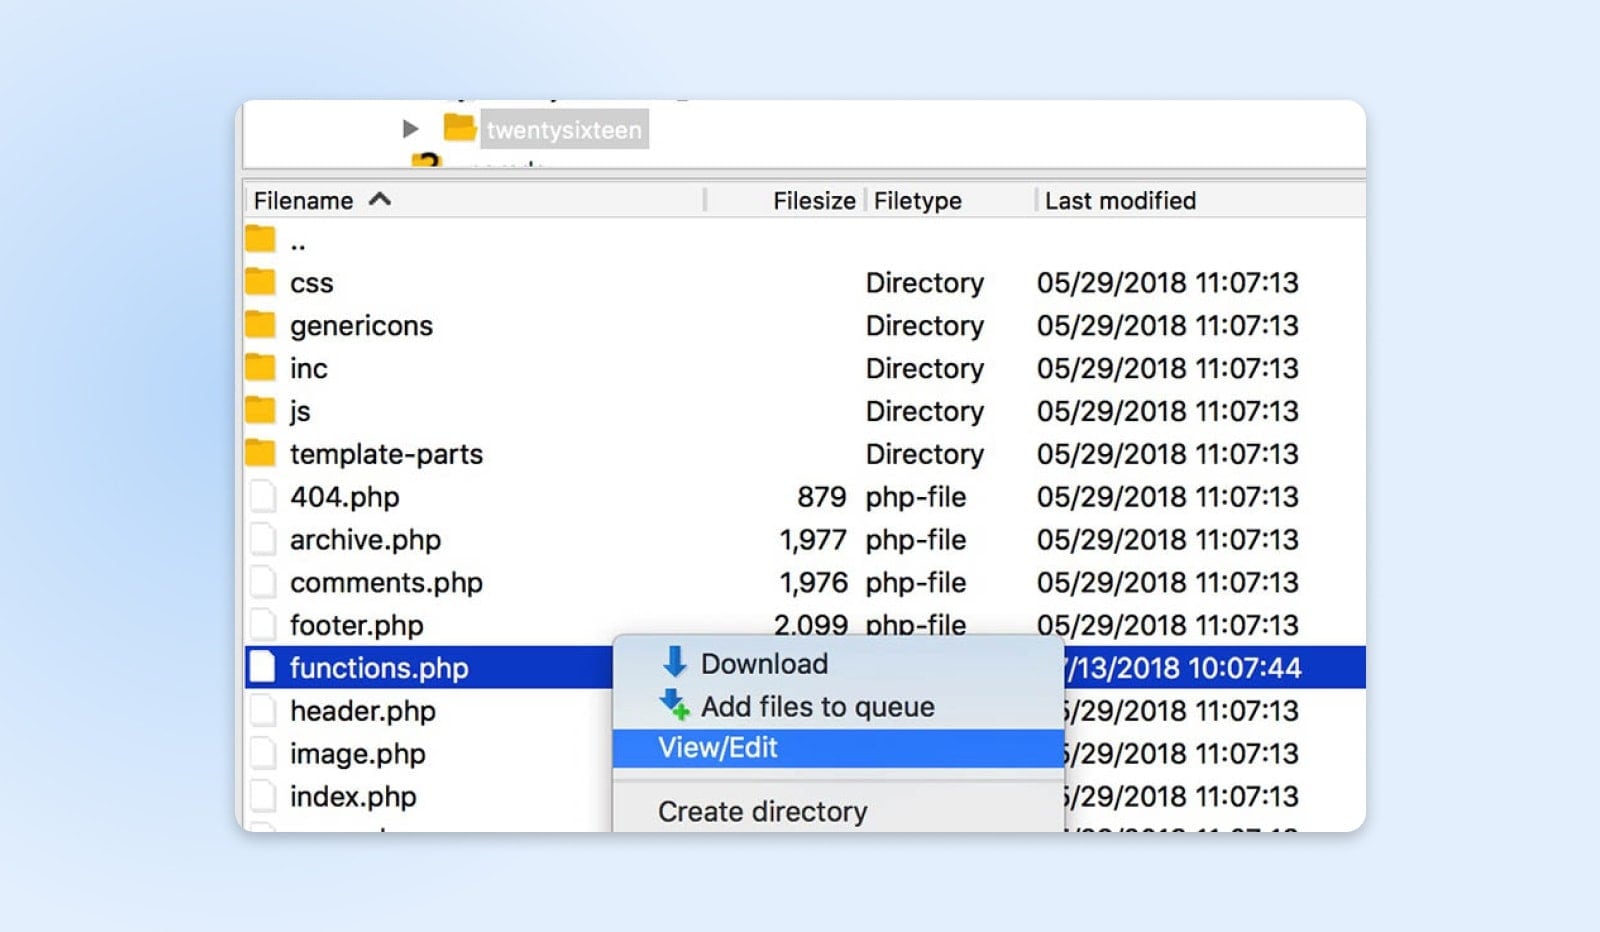Choose Download from the context menu
This screenshot has height=932, width=1600.
pyautogui.click(x=764, y=664)
